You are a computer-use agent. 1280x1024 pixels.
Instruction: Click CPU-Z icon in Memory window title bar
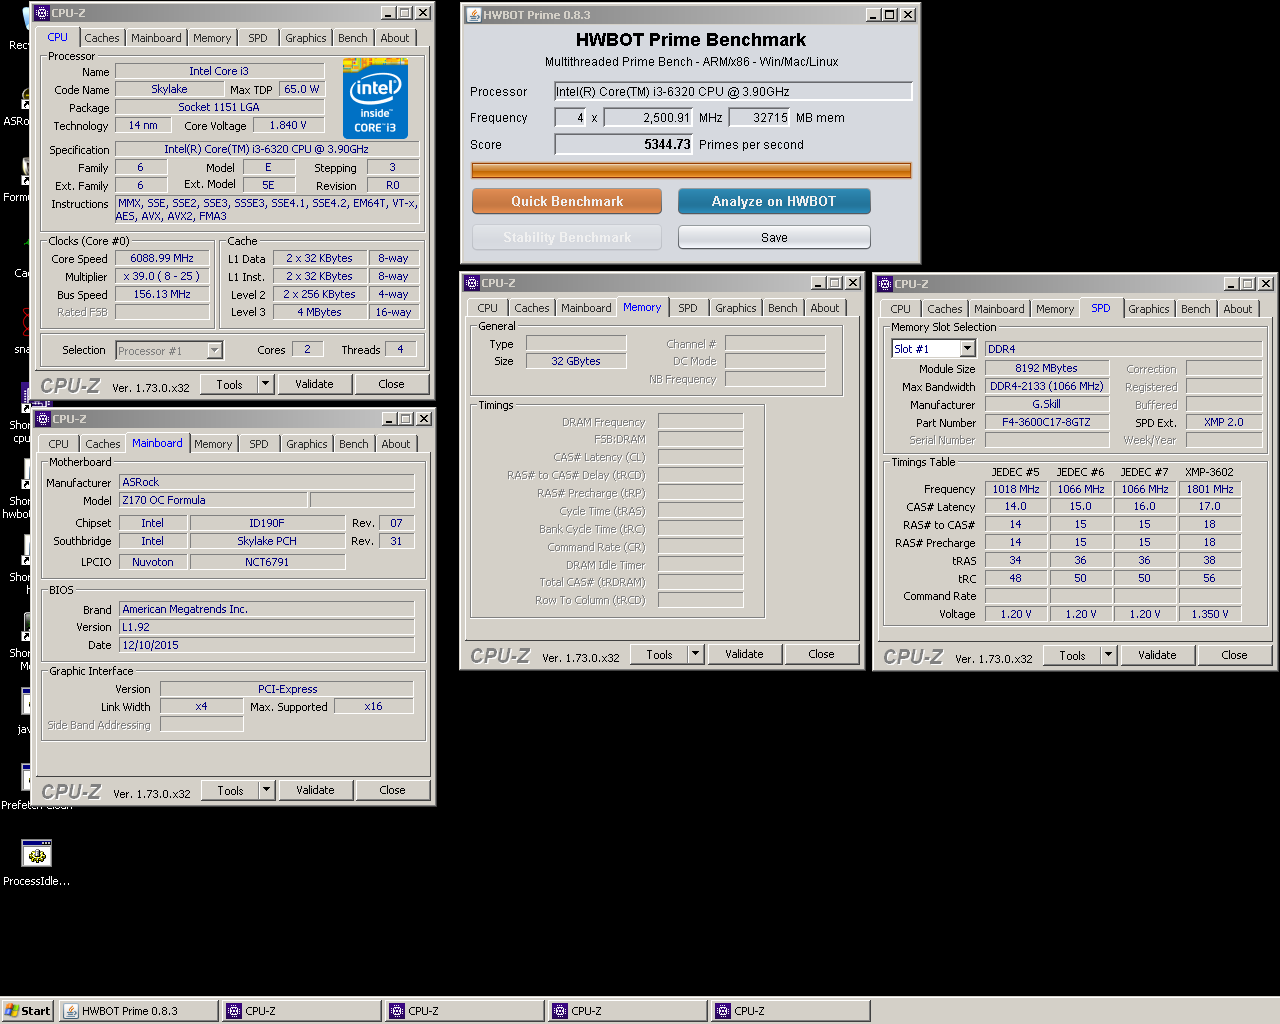[472, 283]
